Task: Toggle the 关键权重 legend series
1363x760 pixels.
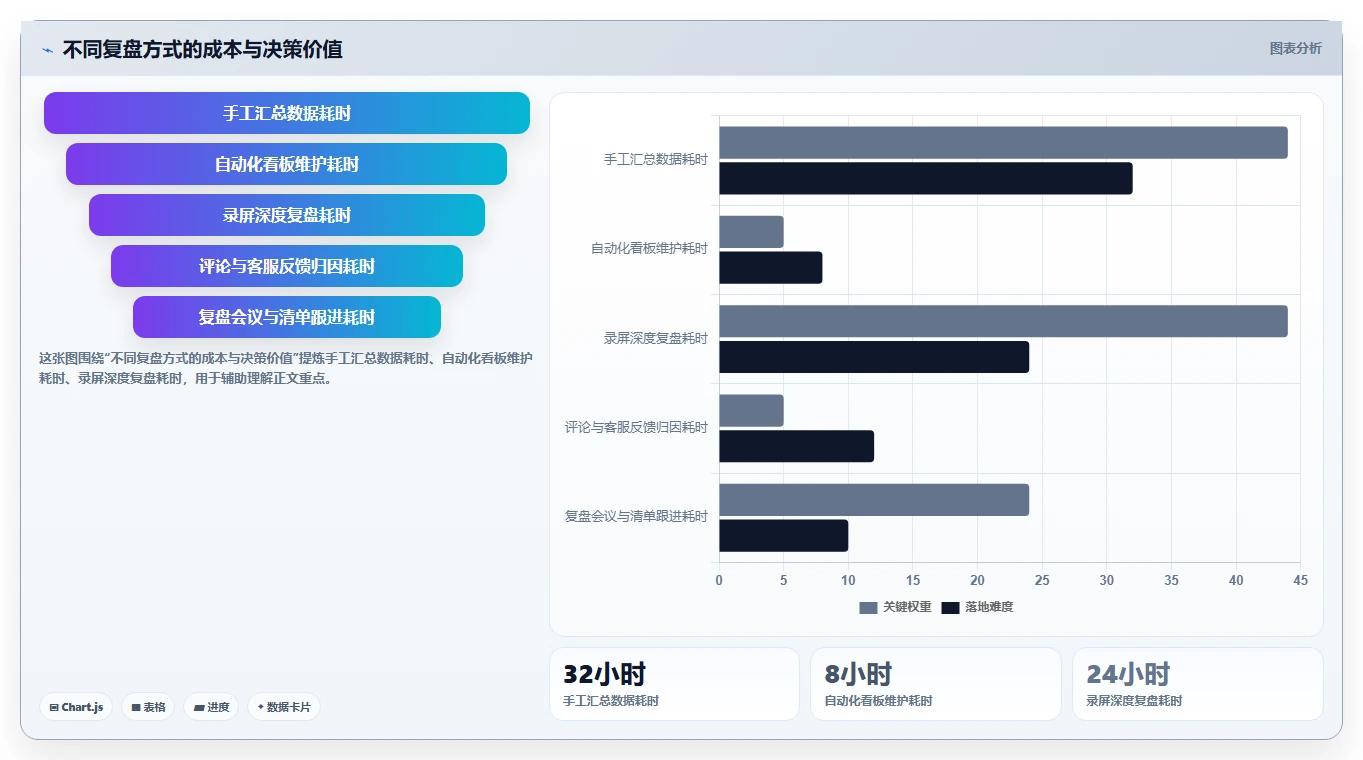Action: [896, 607]
